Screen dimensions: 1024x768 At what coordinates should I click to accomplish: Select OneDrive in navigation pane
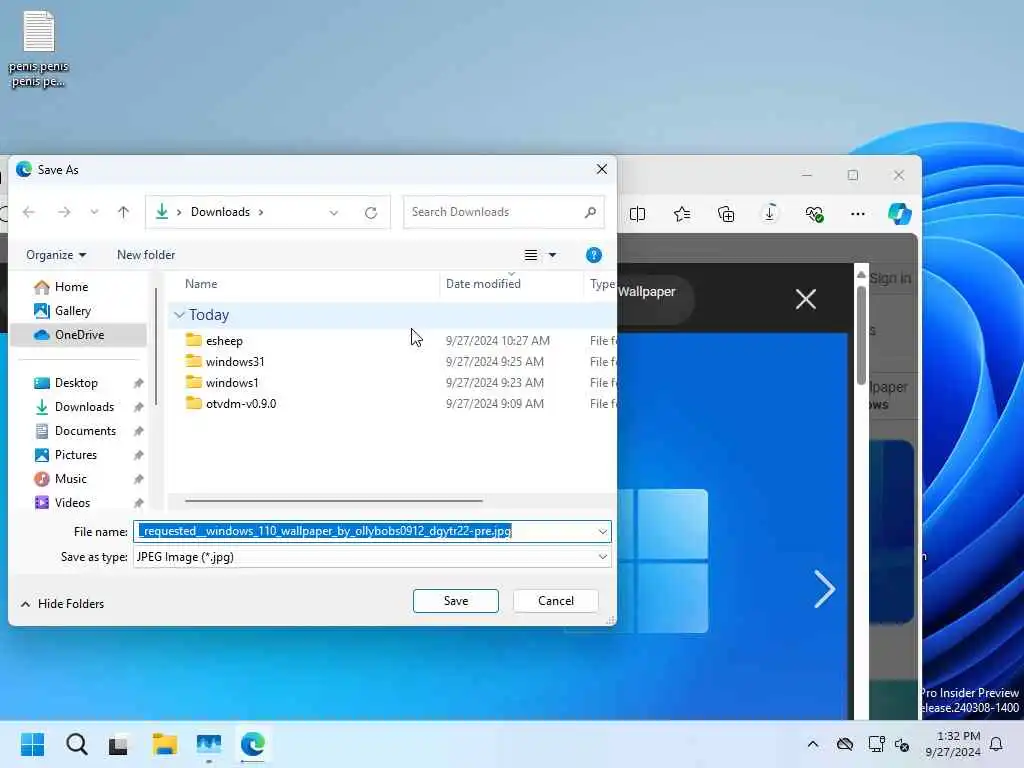coord(78,334)
